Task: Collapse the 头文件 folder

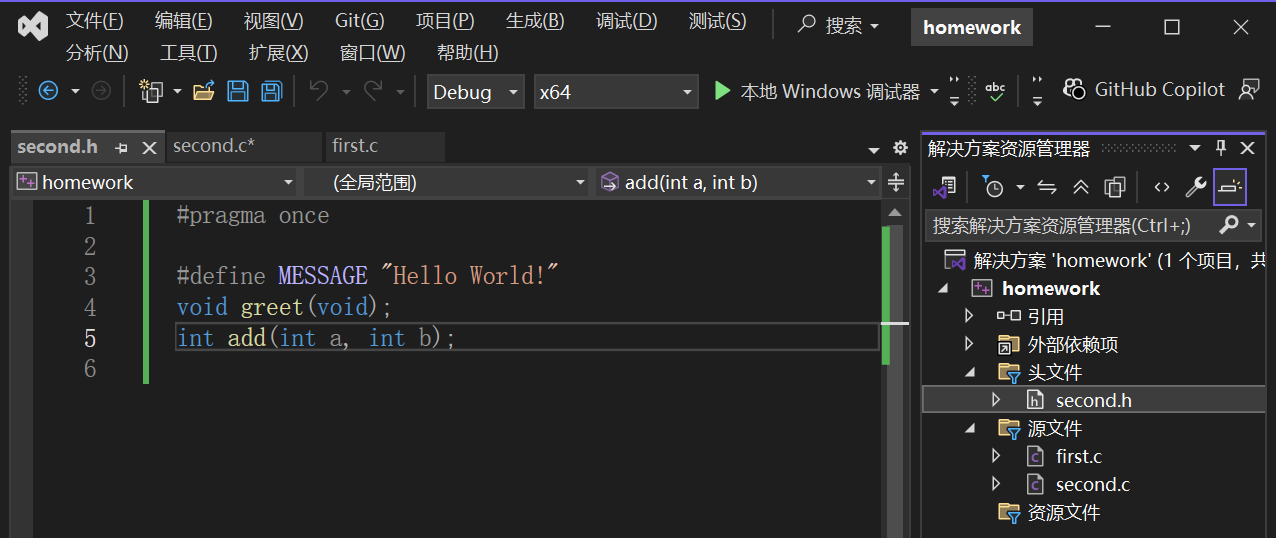Action: [x=968, y=372]
